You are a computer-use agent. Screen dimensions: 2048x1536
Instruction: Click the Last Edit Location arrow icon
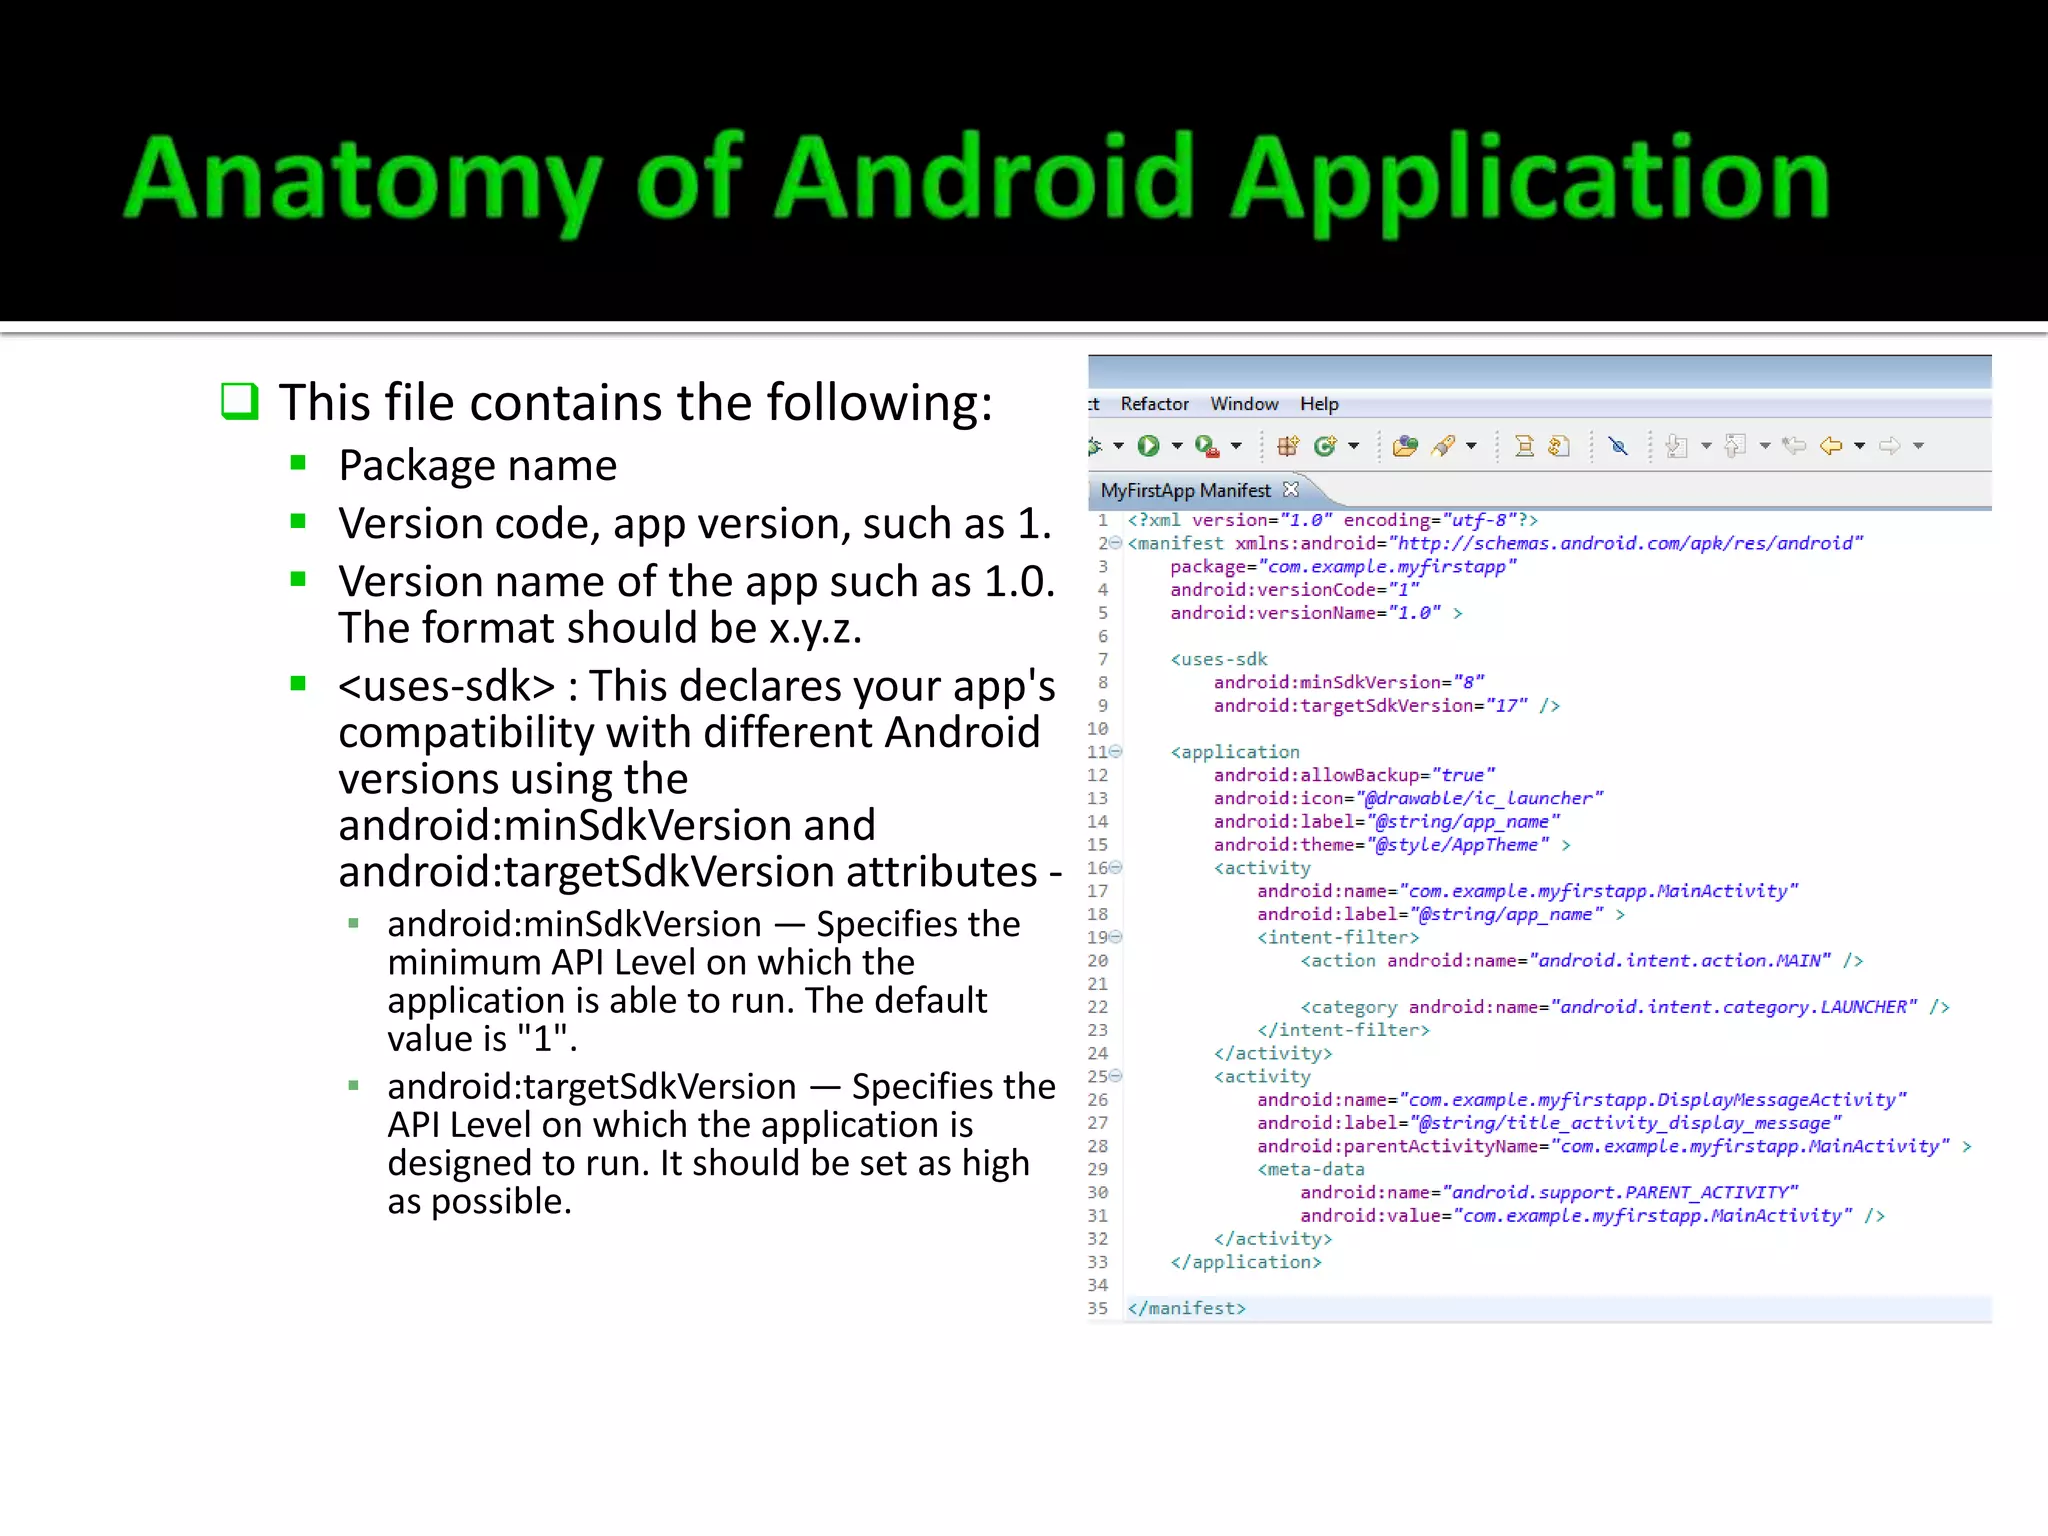pos(1795,446)
